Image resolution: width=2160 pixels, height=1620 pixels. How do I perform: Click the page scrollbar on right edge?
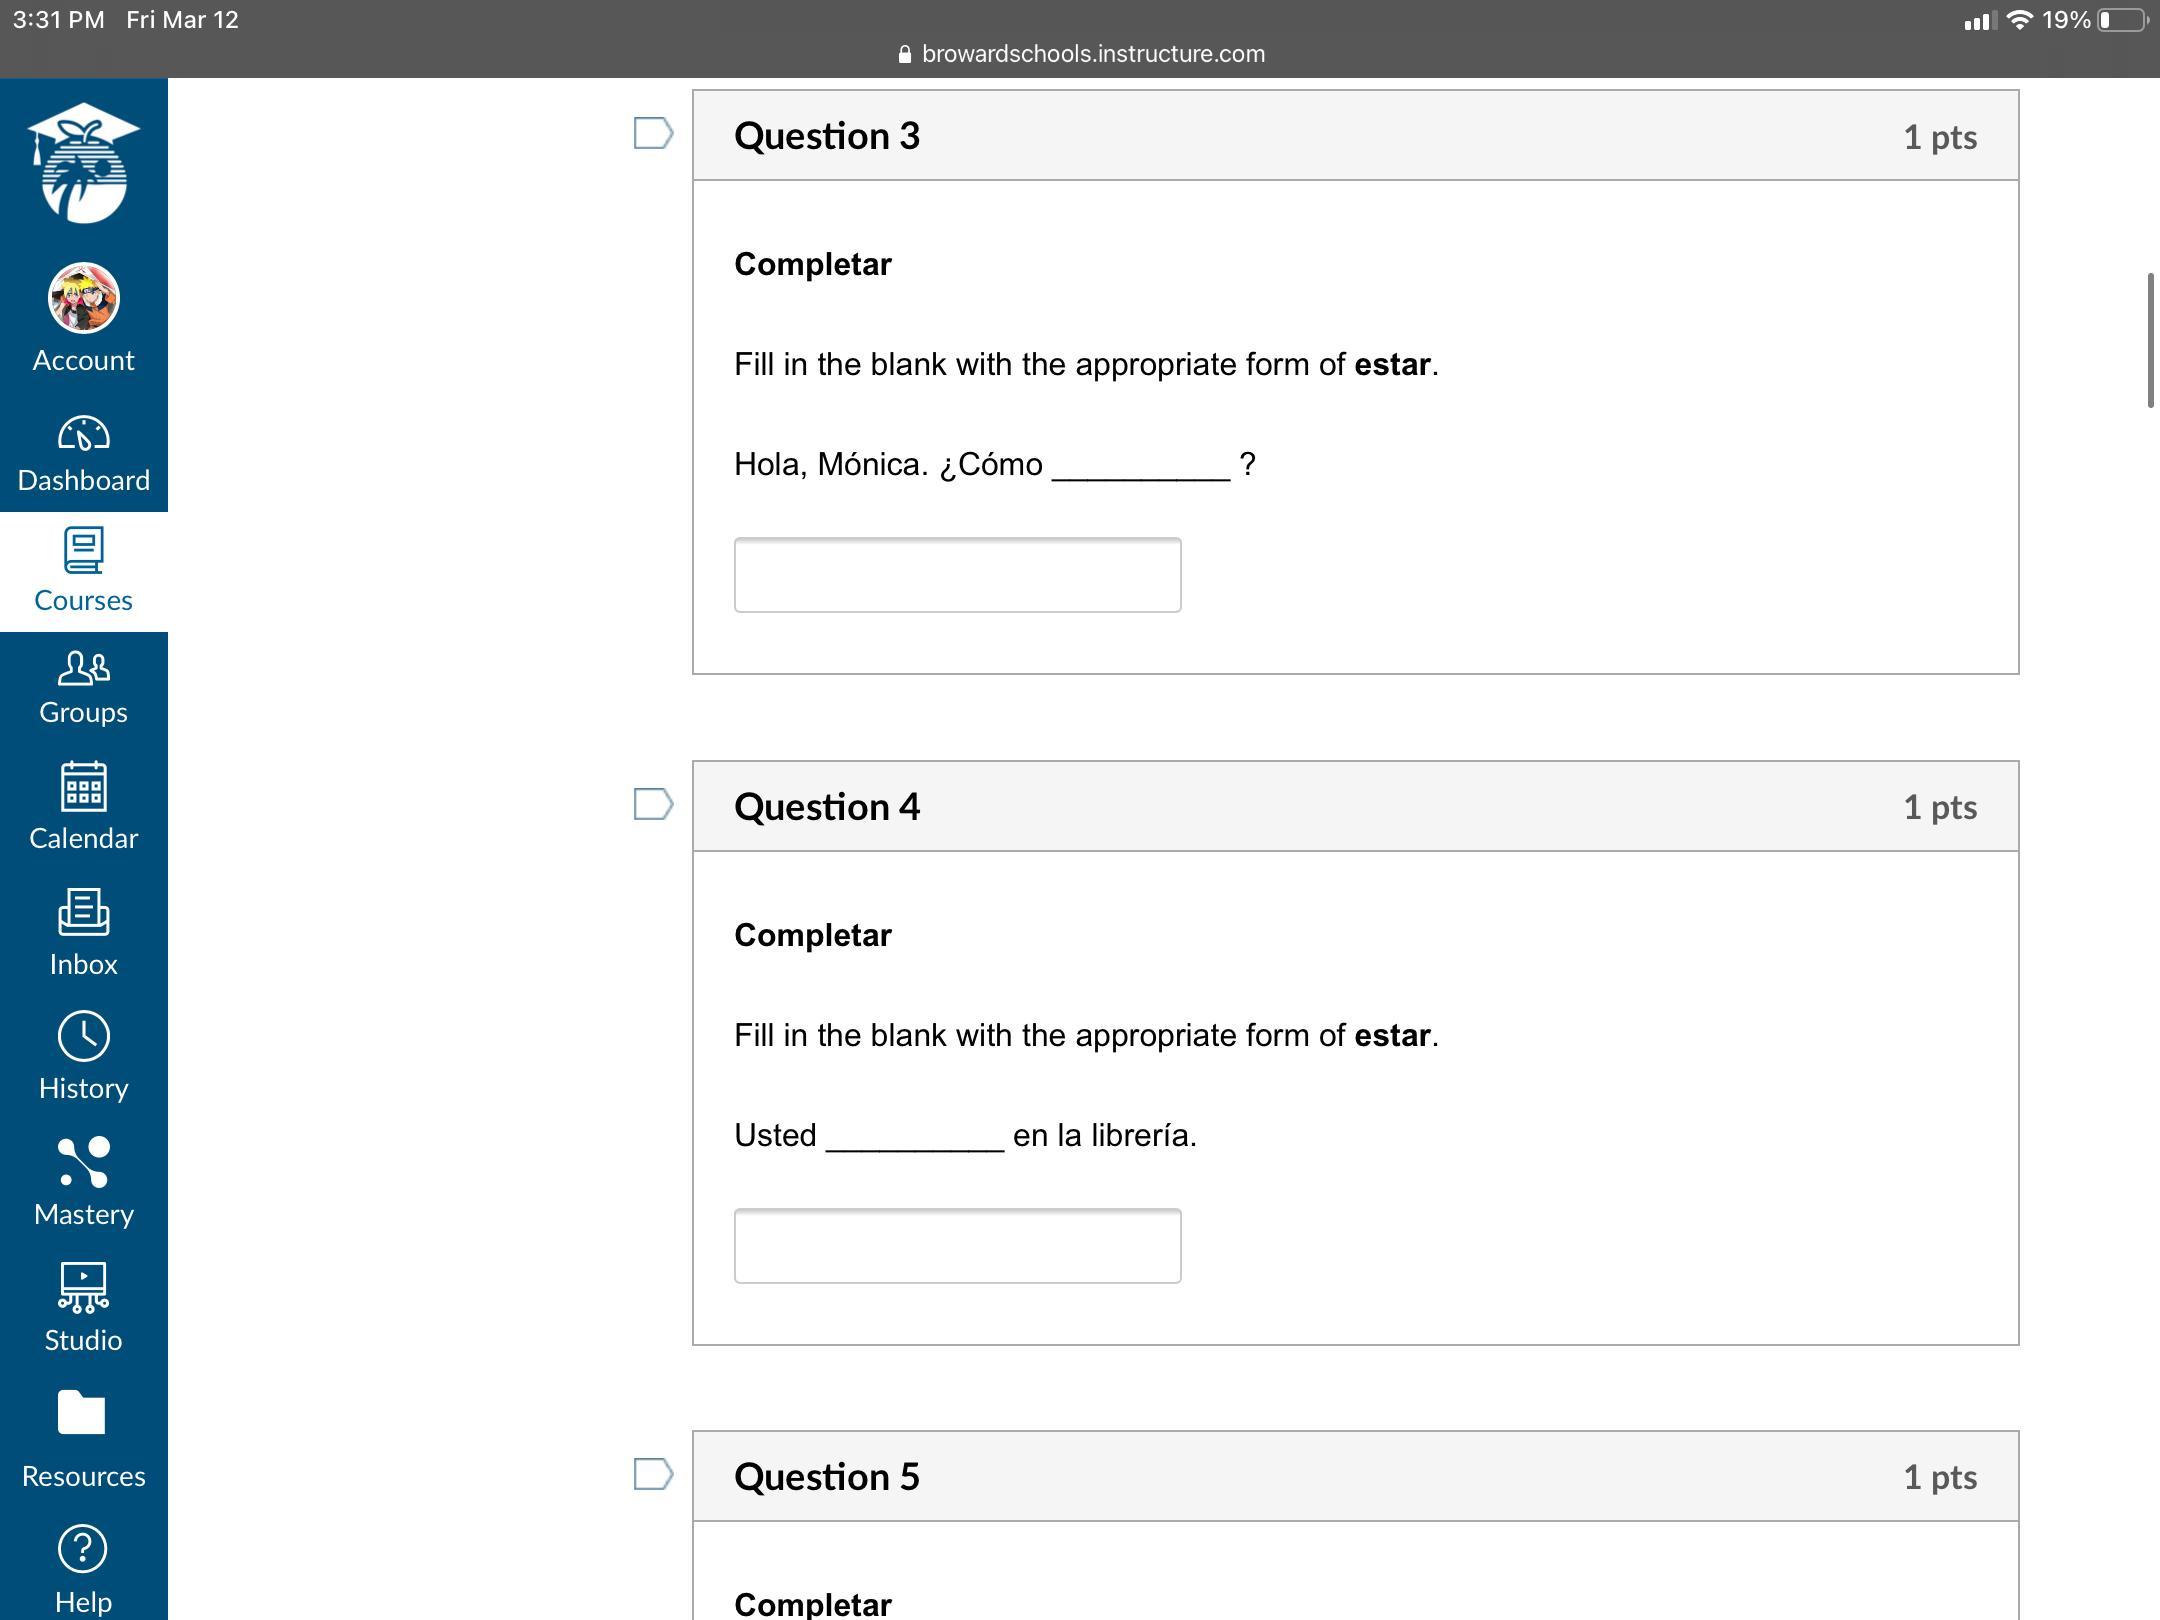(2150, 340)
